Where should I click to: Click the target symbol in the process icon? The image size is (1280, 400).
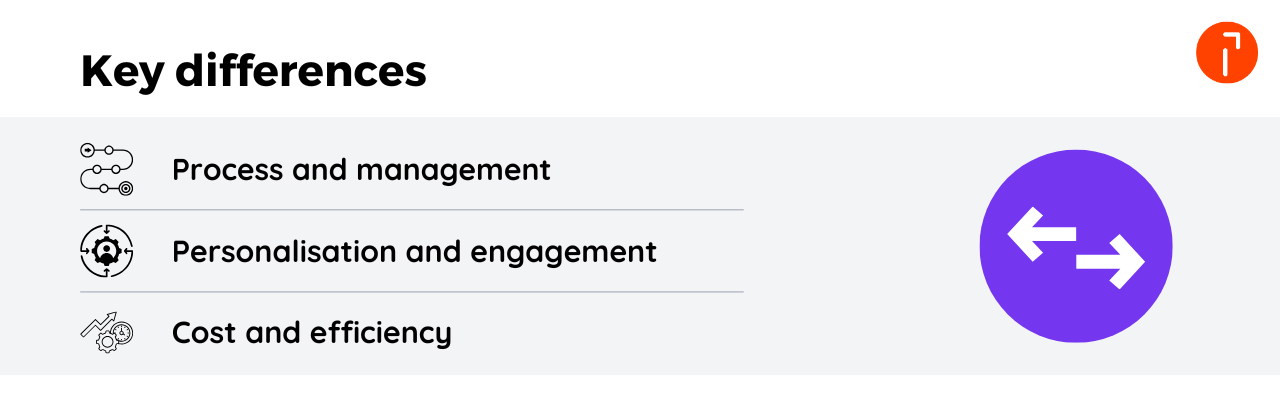tap(125, 187)
